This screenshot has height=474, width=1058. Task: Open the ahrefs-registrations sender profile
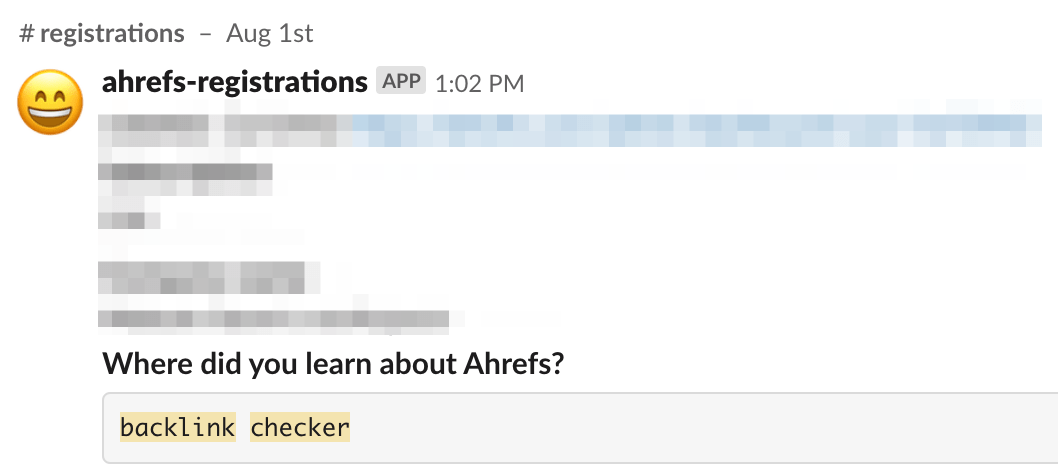click(235, 82)
